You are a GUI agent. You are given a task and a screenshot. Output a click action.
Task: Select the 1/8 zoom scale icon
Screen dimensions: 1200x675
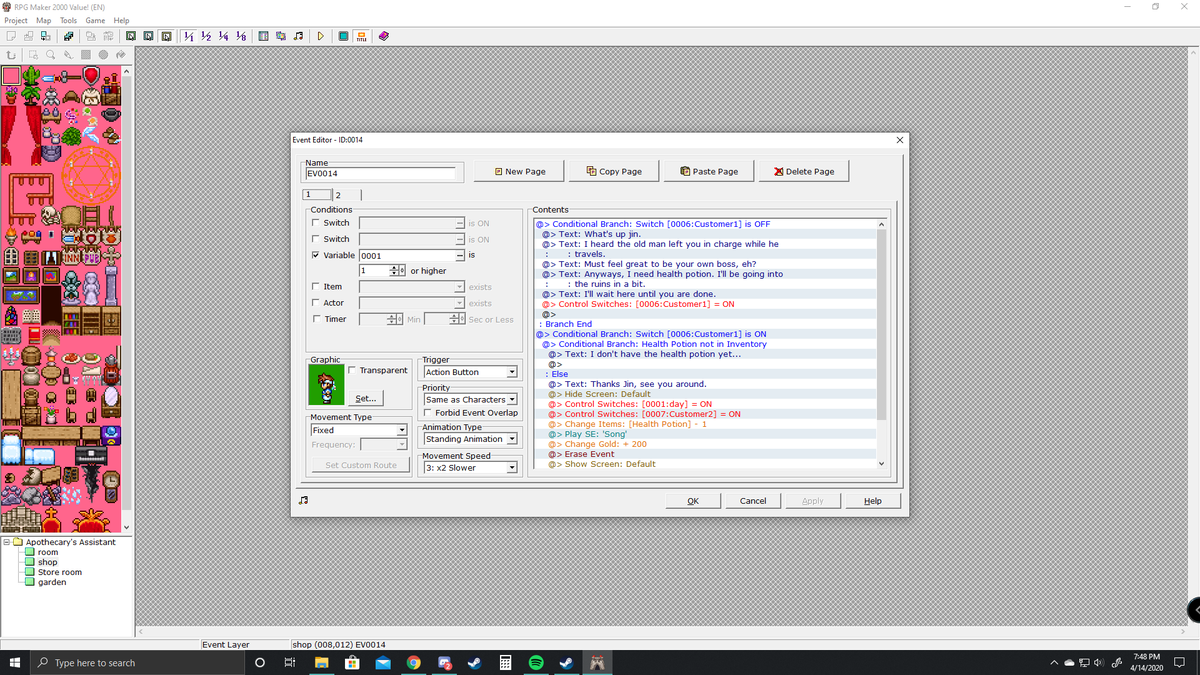tap(240, 37)
